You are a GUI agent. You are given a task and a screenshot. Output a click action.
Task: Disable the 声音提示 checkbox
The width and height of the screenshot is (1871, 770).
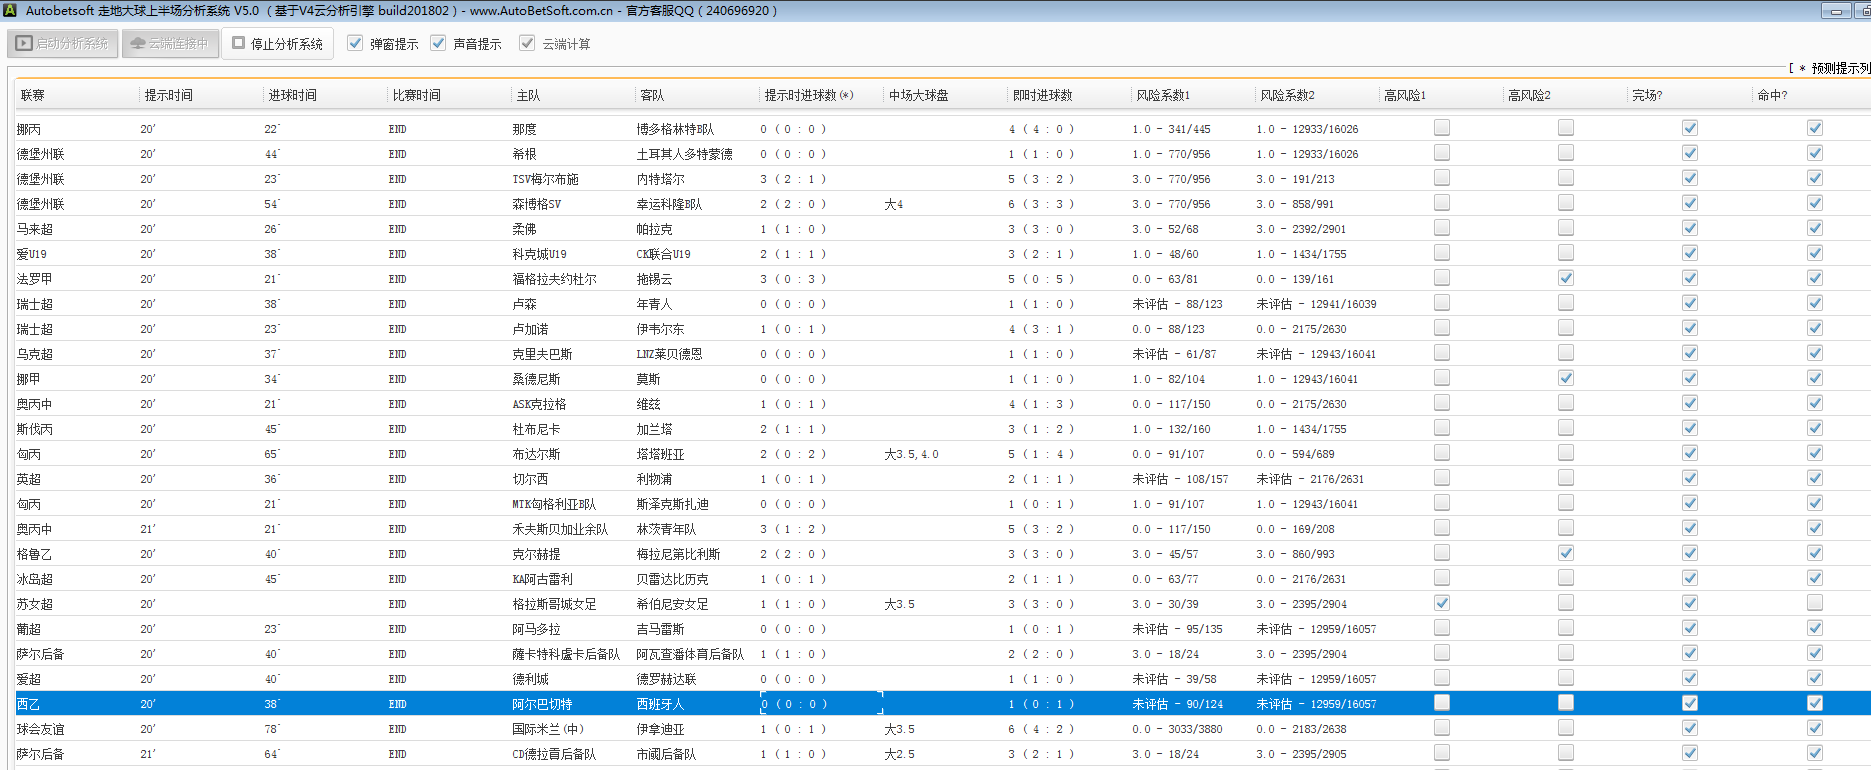tap(438, 44)
